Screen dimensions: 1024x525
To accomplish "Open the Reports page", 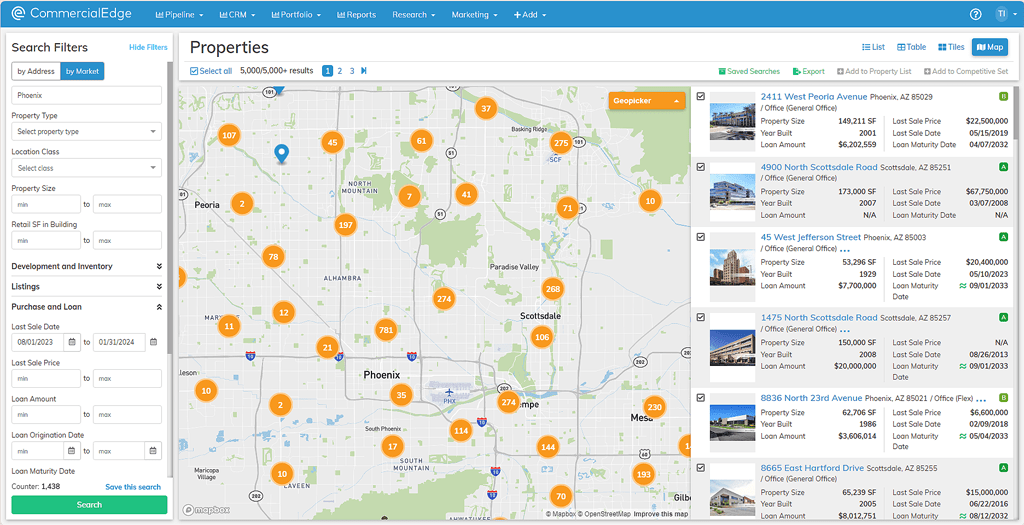I will 357,14.
